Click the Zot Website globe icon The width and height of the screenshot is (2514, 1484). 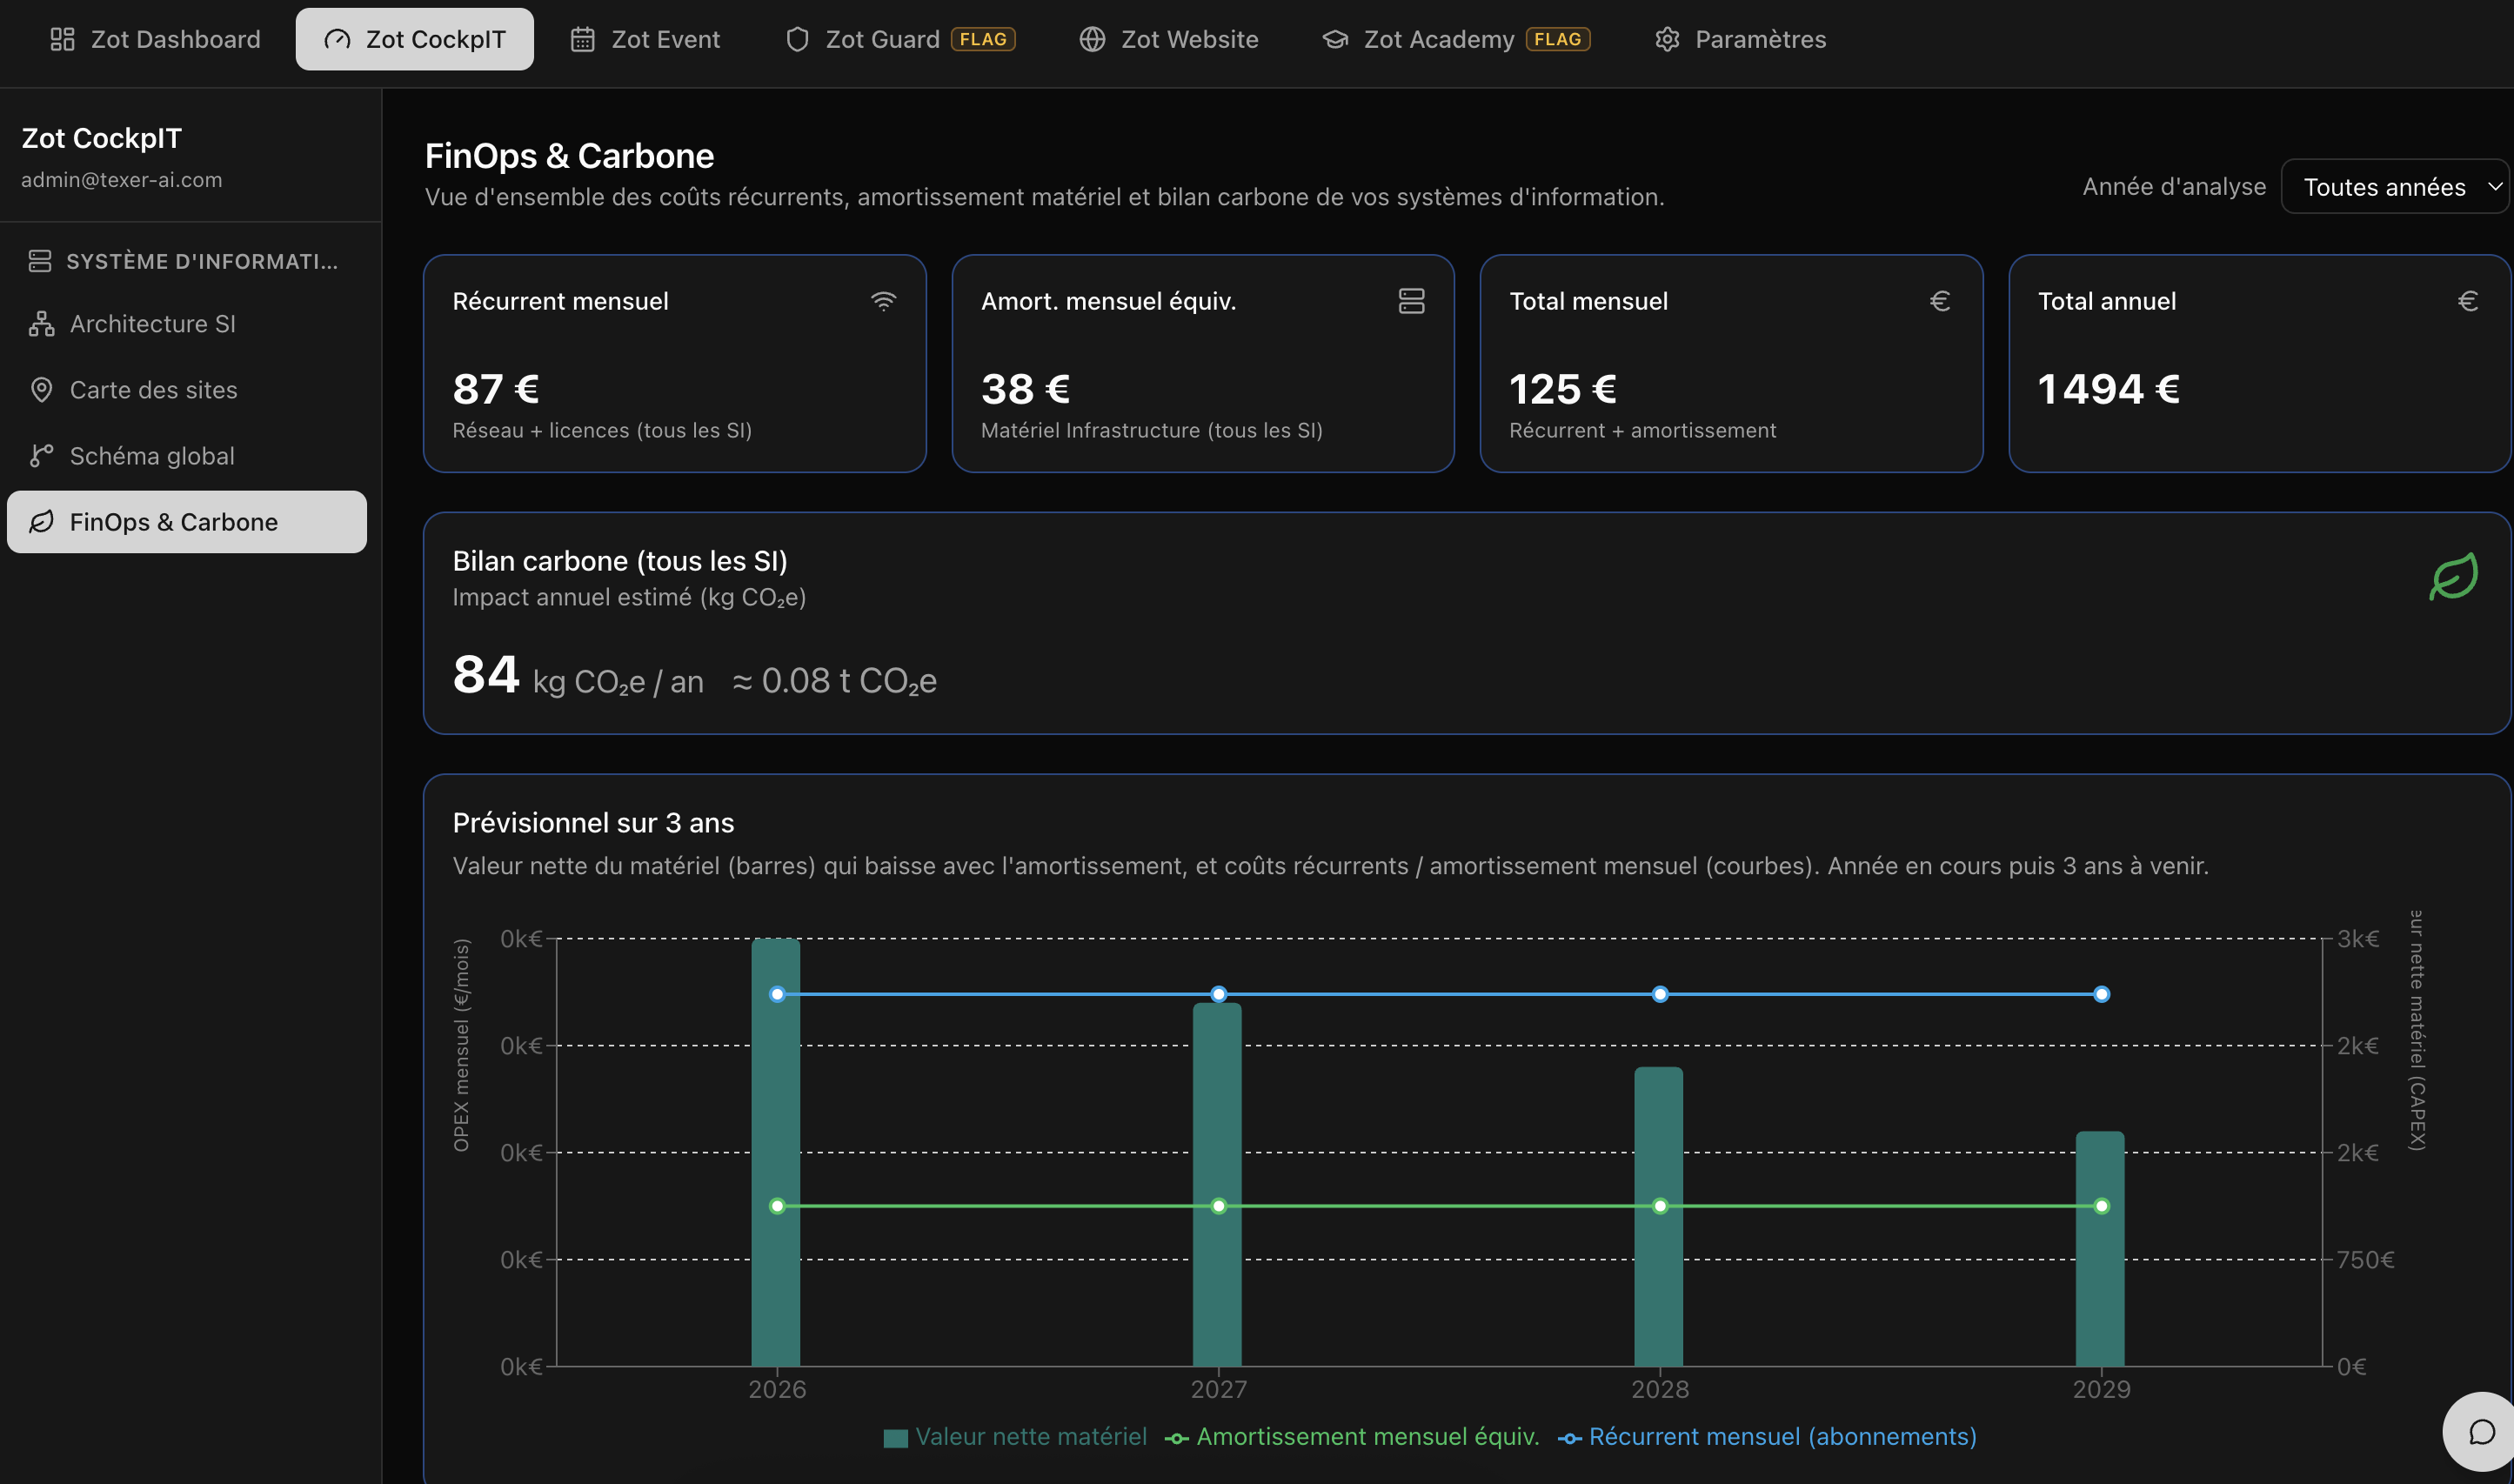(1092, 39)
